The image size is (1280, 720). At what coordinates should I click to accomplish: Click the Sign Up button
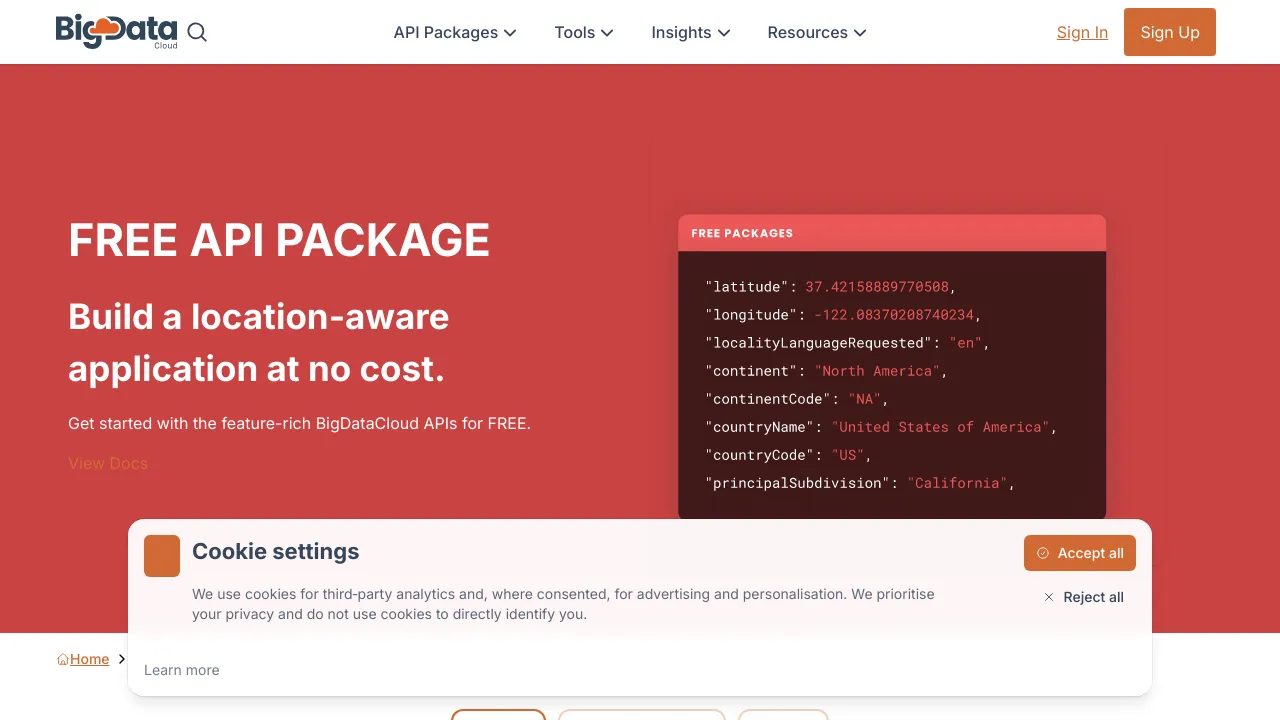click(x=1170, y=32)
